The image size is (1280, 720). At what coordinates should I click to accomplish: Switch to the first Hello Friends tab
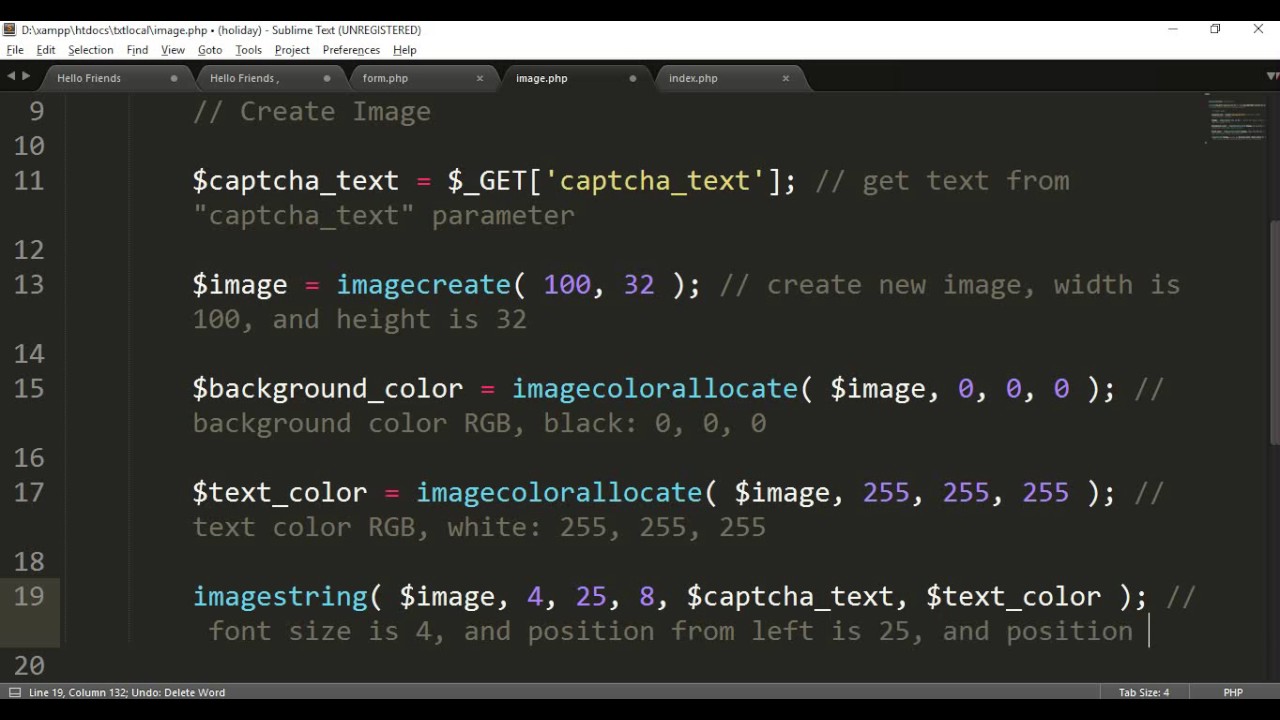tap(89, 78)
